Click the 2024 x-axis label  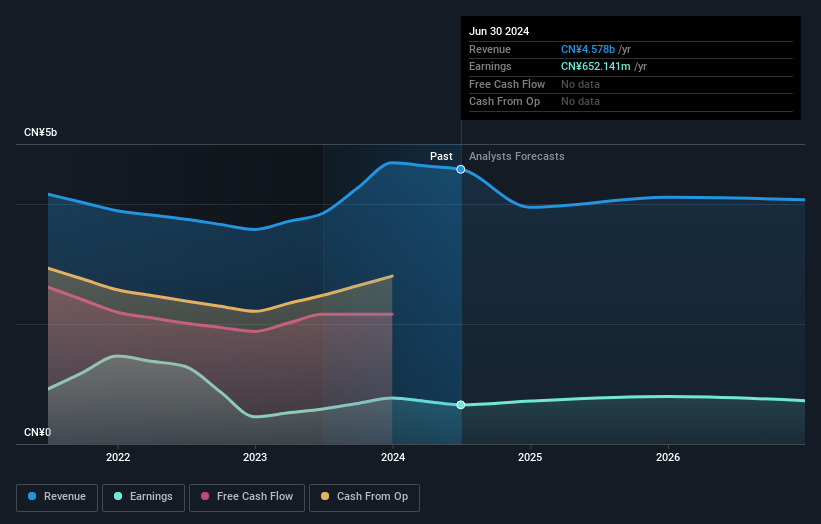pyautogui.click(x=393, y=457)
